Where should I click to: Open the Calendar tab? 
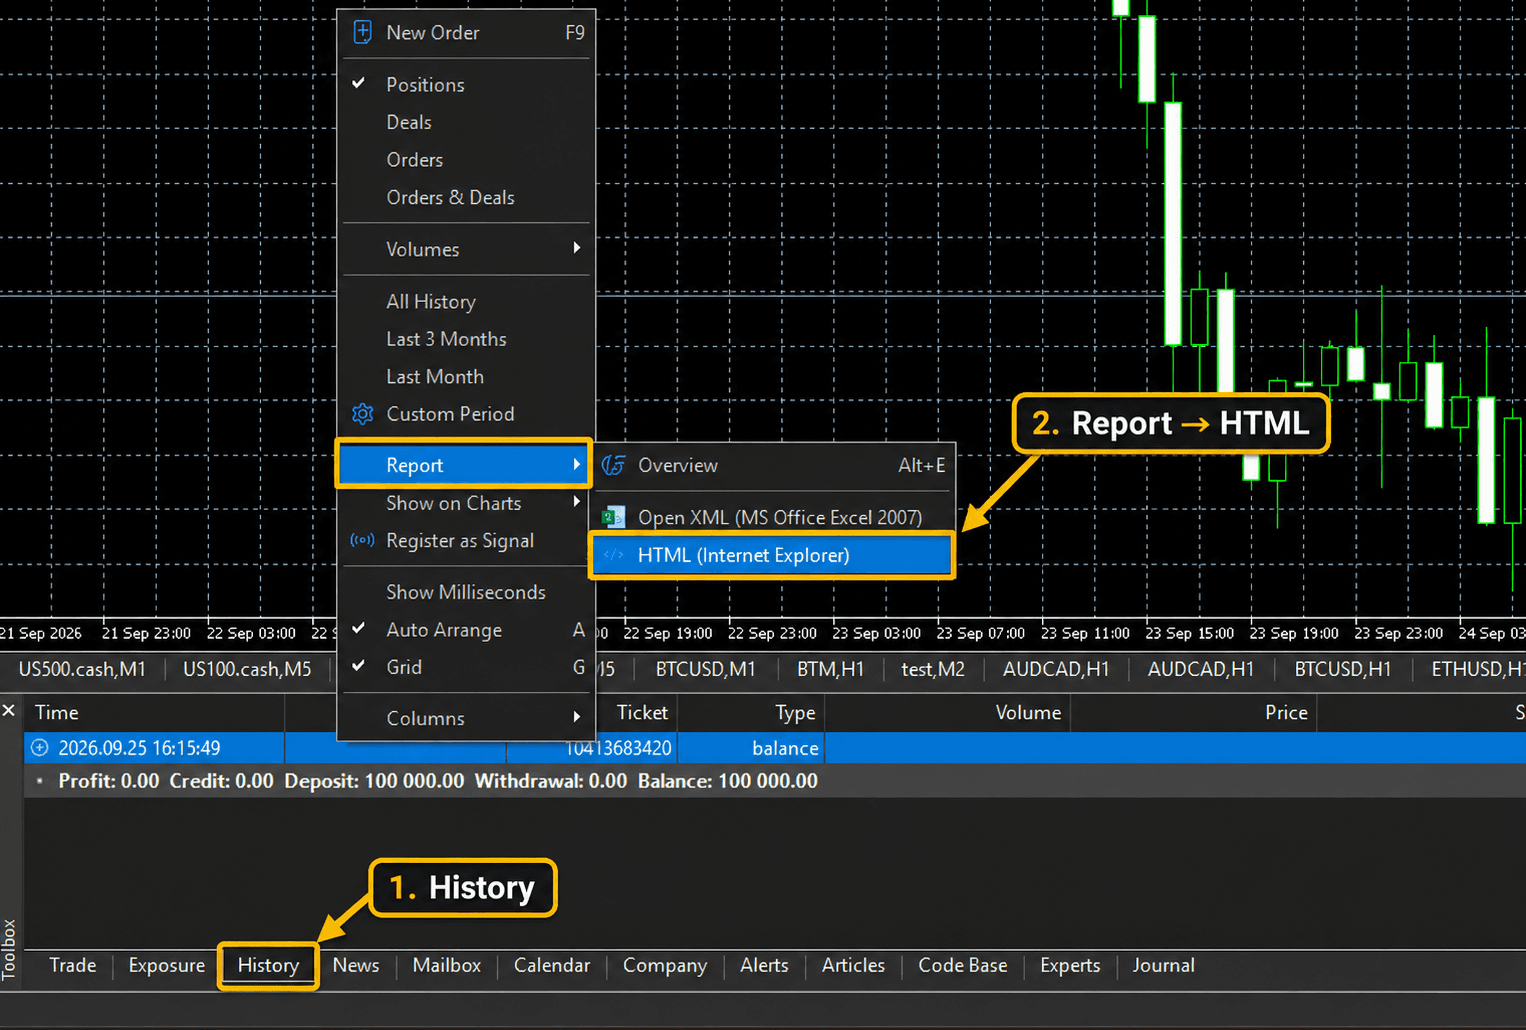[552, 965]
